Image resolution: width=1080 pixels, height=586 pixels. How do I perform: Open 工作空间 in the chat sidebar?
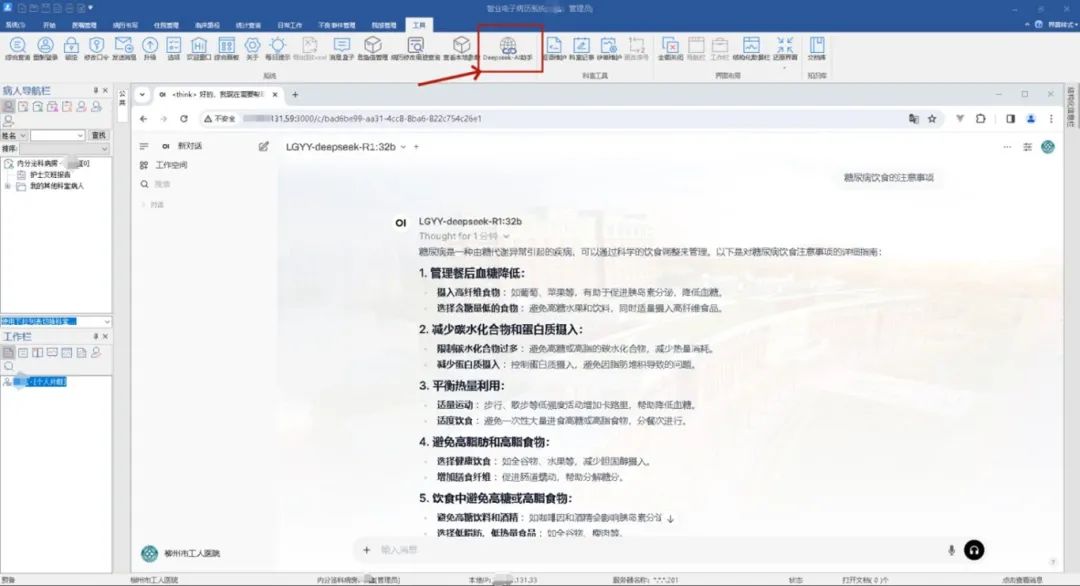coord(170,165)
